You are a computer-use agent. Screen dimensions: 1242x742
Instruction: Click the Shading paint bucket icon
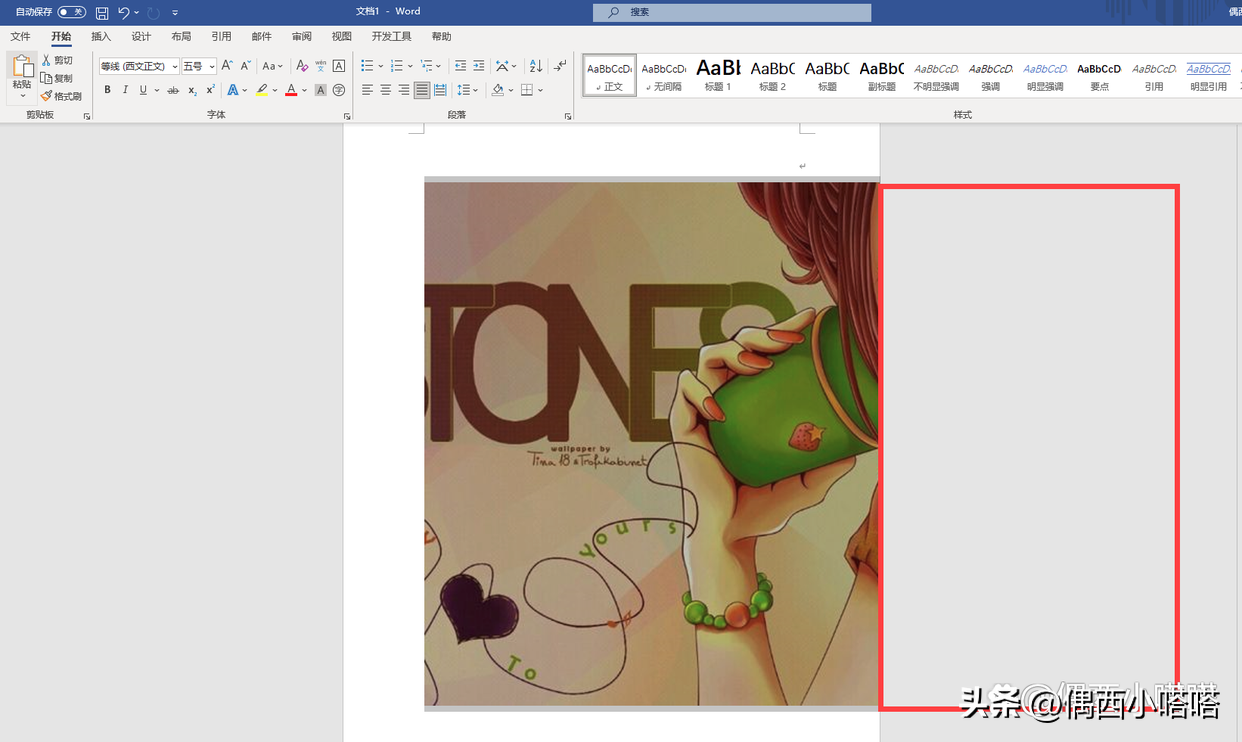(497, 90)
